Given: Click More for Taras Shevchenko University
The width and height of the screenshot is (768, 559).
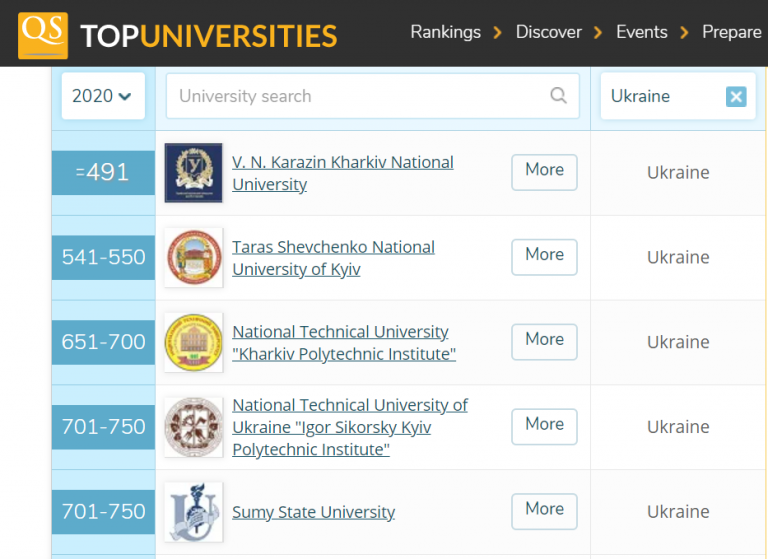Looking at the screenshot, I should [x=544, y=257].
